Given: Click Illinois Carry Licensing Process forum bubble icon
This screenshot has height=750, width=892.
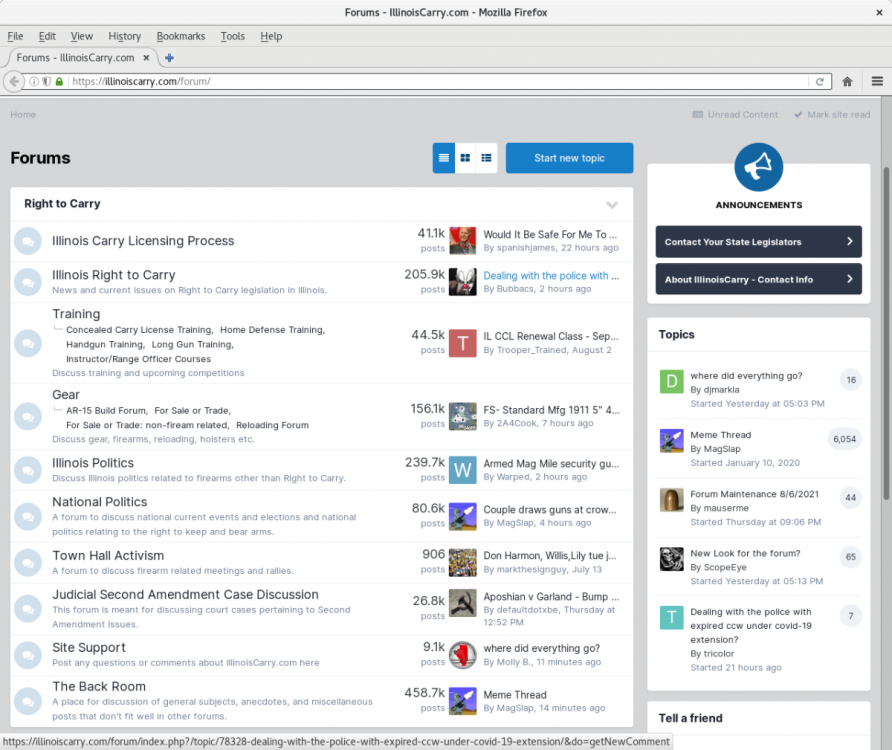Looking at the screenshot, I should point(28,241).
